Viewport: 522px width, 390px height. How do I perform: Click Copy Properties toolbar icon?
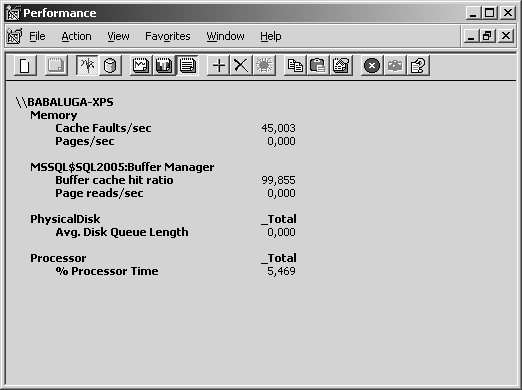295,65
